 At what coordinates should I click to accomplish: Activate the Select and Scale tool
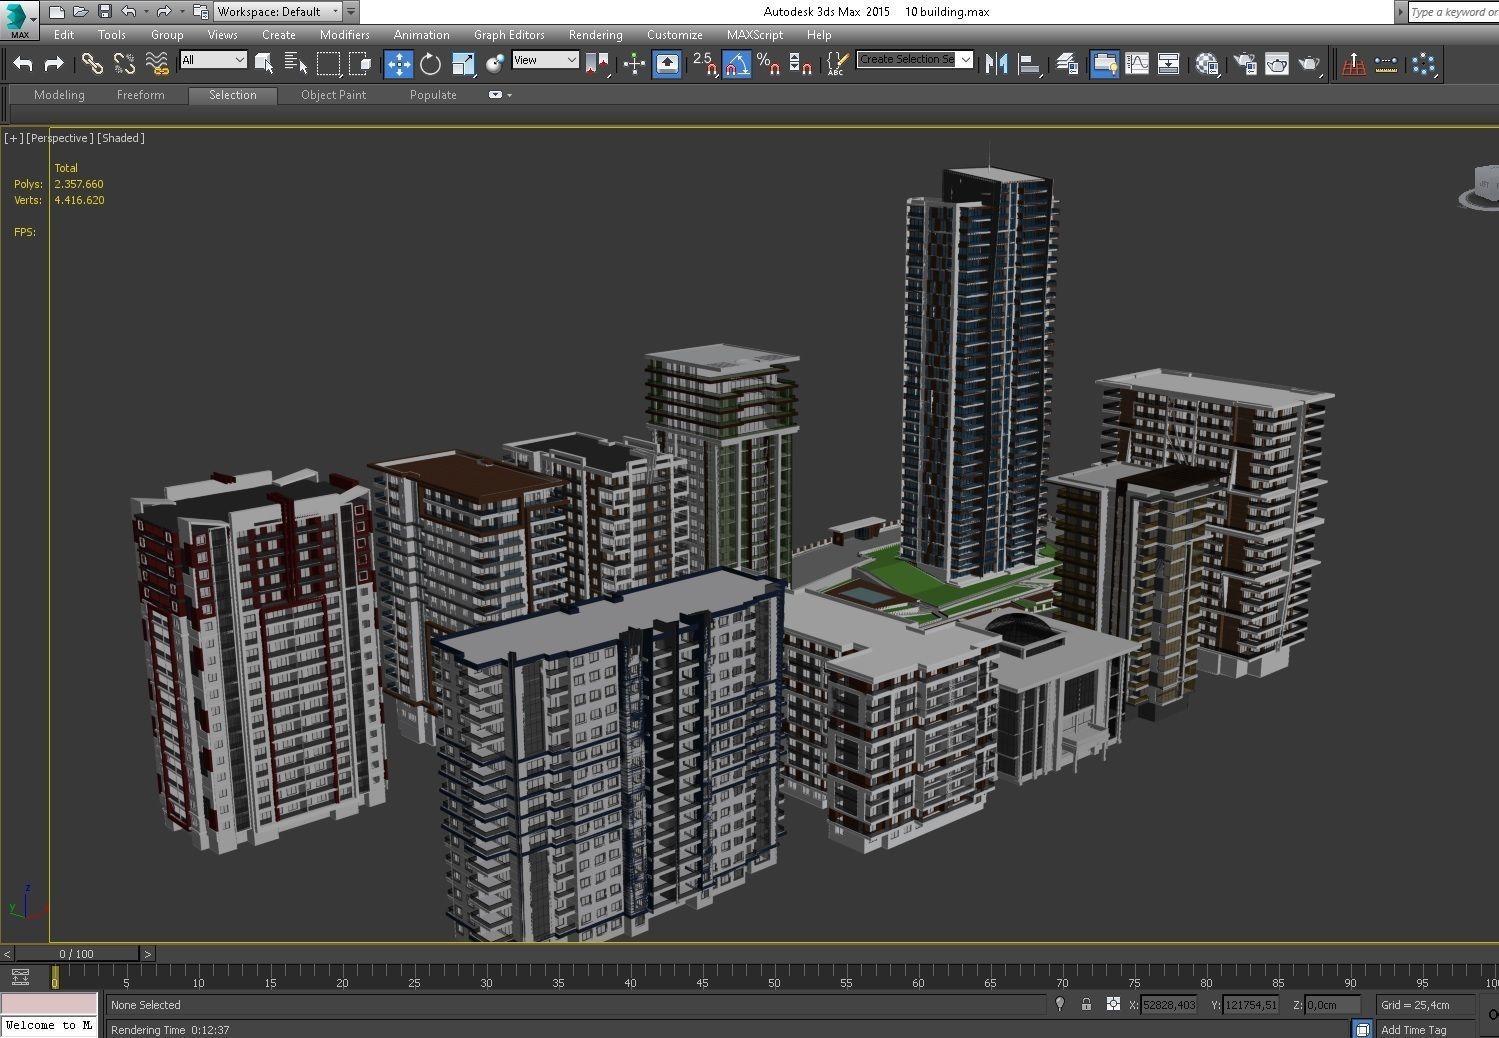[x=462, y=64]
